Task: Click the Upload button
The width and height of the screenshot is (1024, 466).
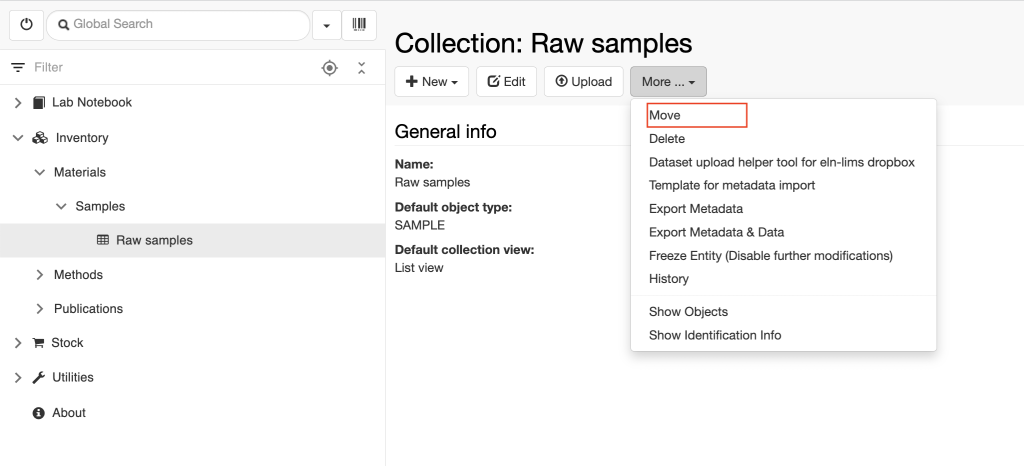Action: pos(584,82)
